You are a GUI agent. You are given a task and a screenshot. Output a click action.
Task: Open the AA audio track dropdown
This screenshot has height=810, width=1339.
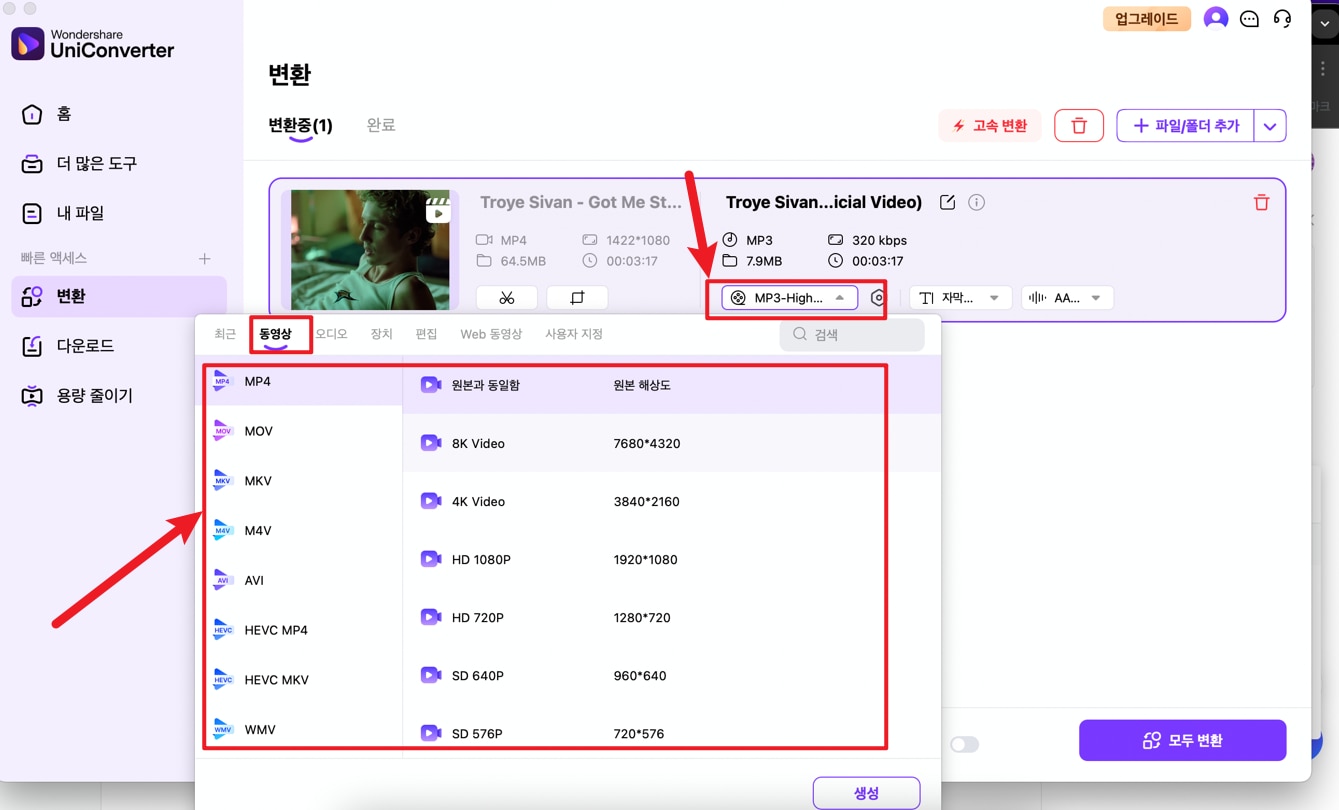click(x=1067, y=298)
